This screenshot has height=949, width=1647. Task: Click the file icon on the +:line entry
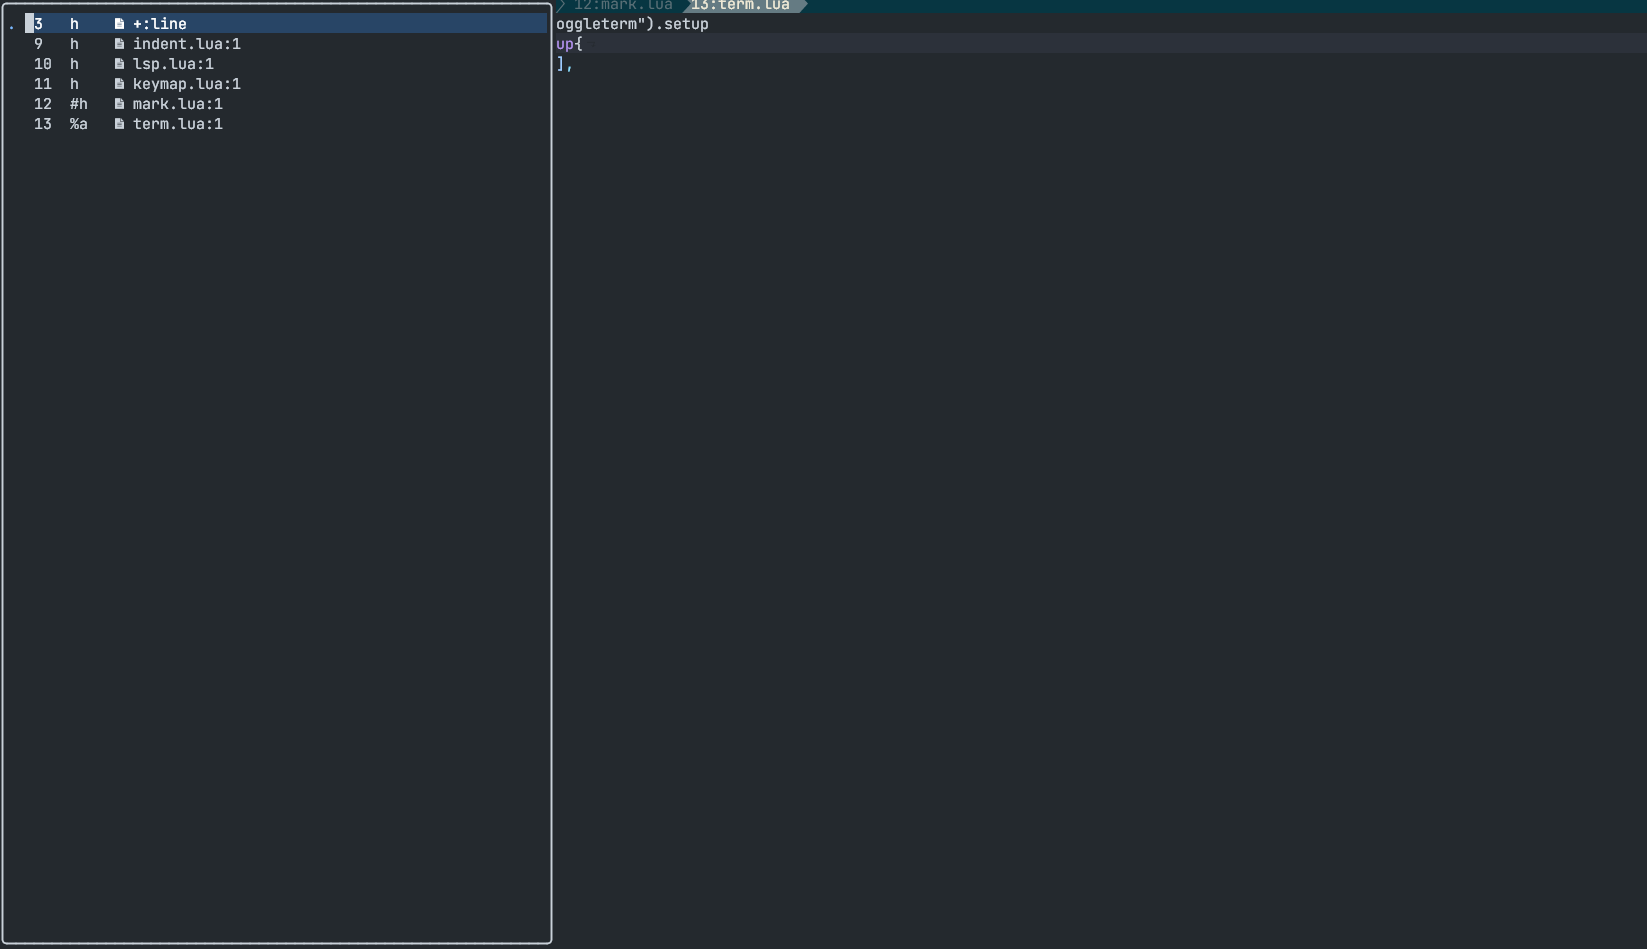120,24
